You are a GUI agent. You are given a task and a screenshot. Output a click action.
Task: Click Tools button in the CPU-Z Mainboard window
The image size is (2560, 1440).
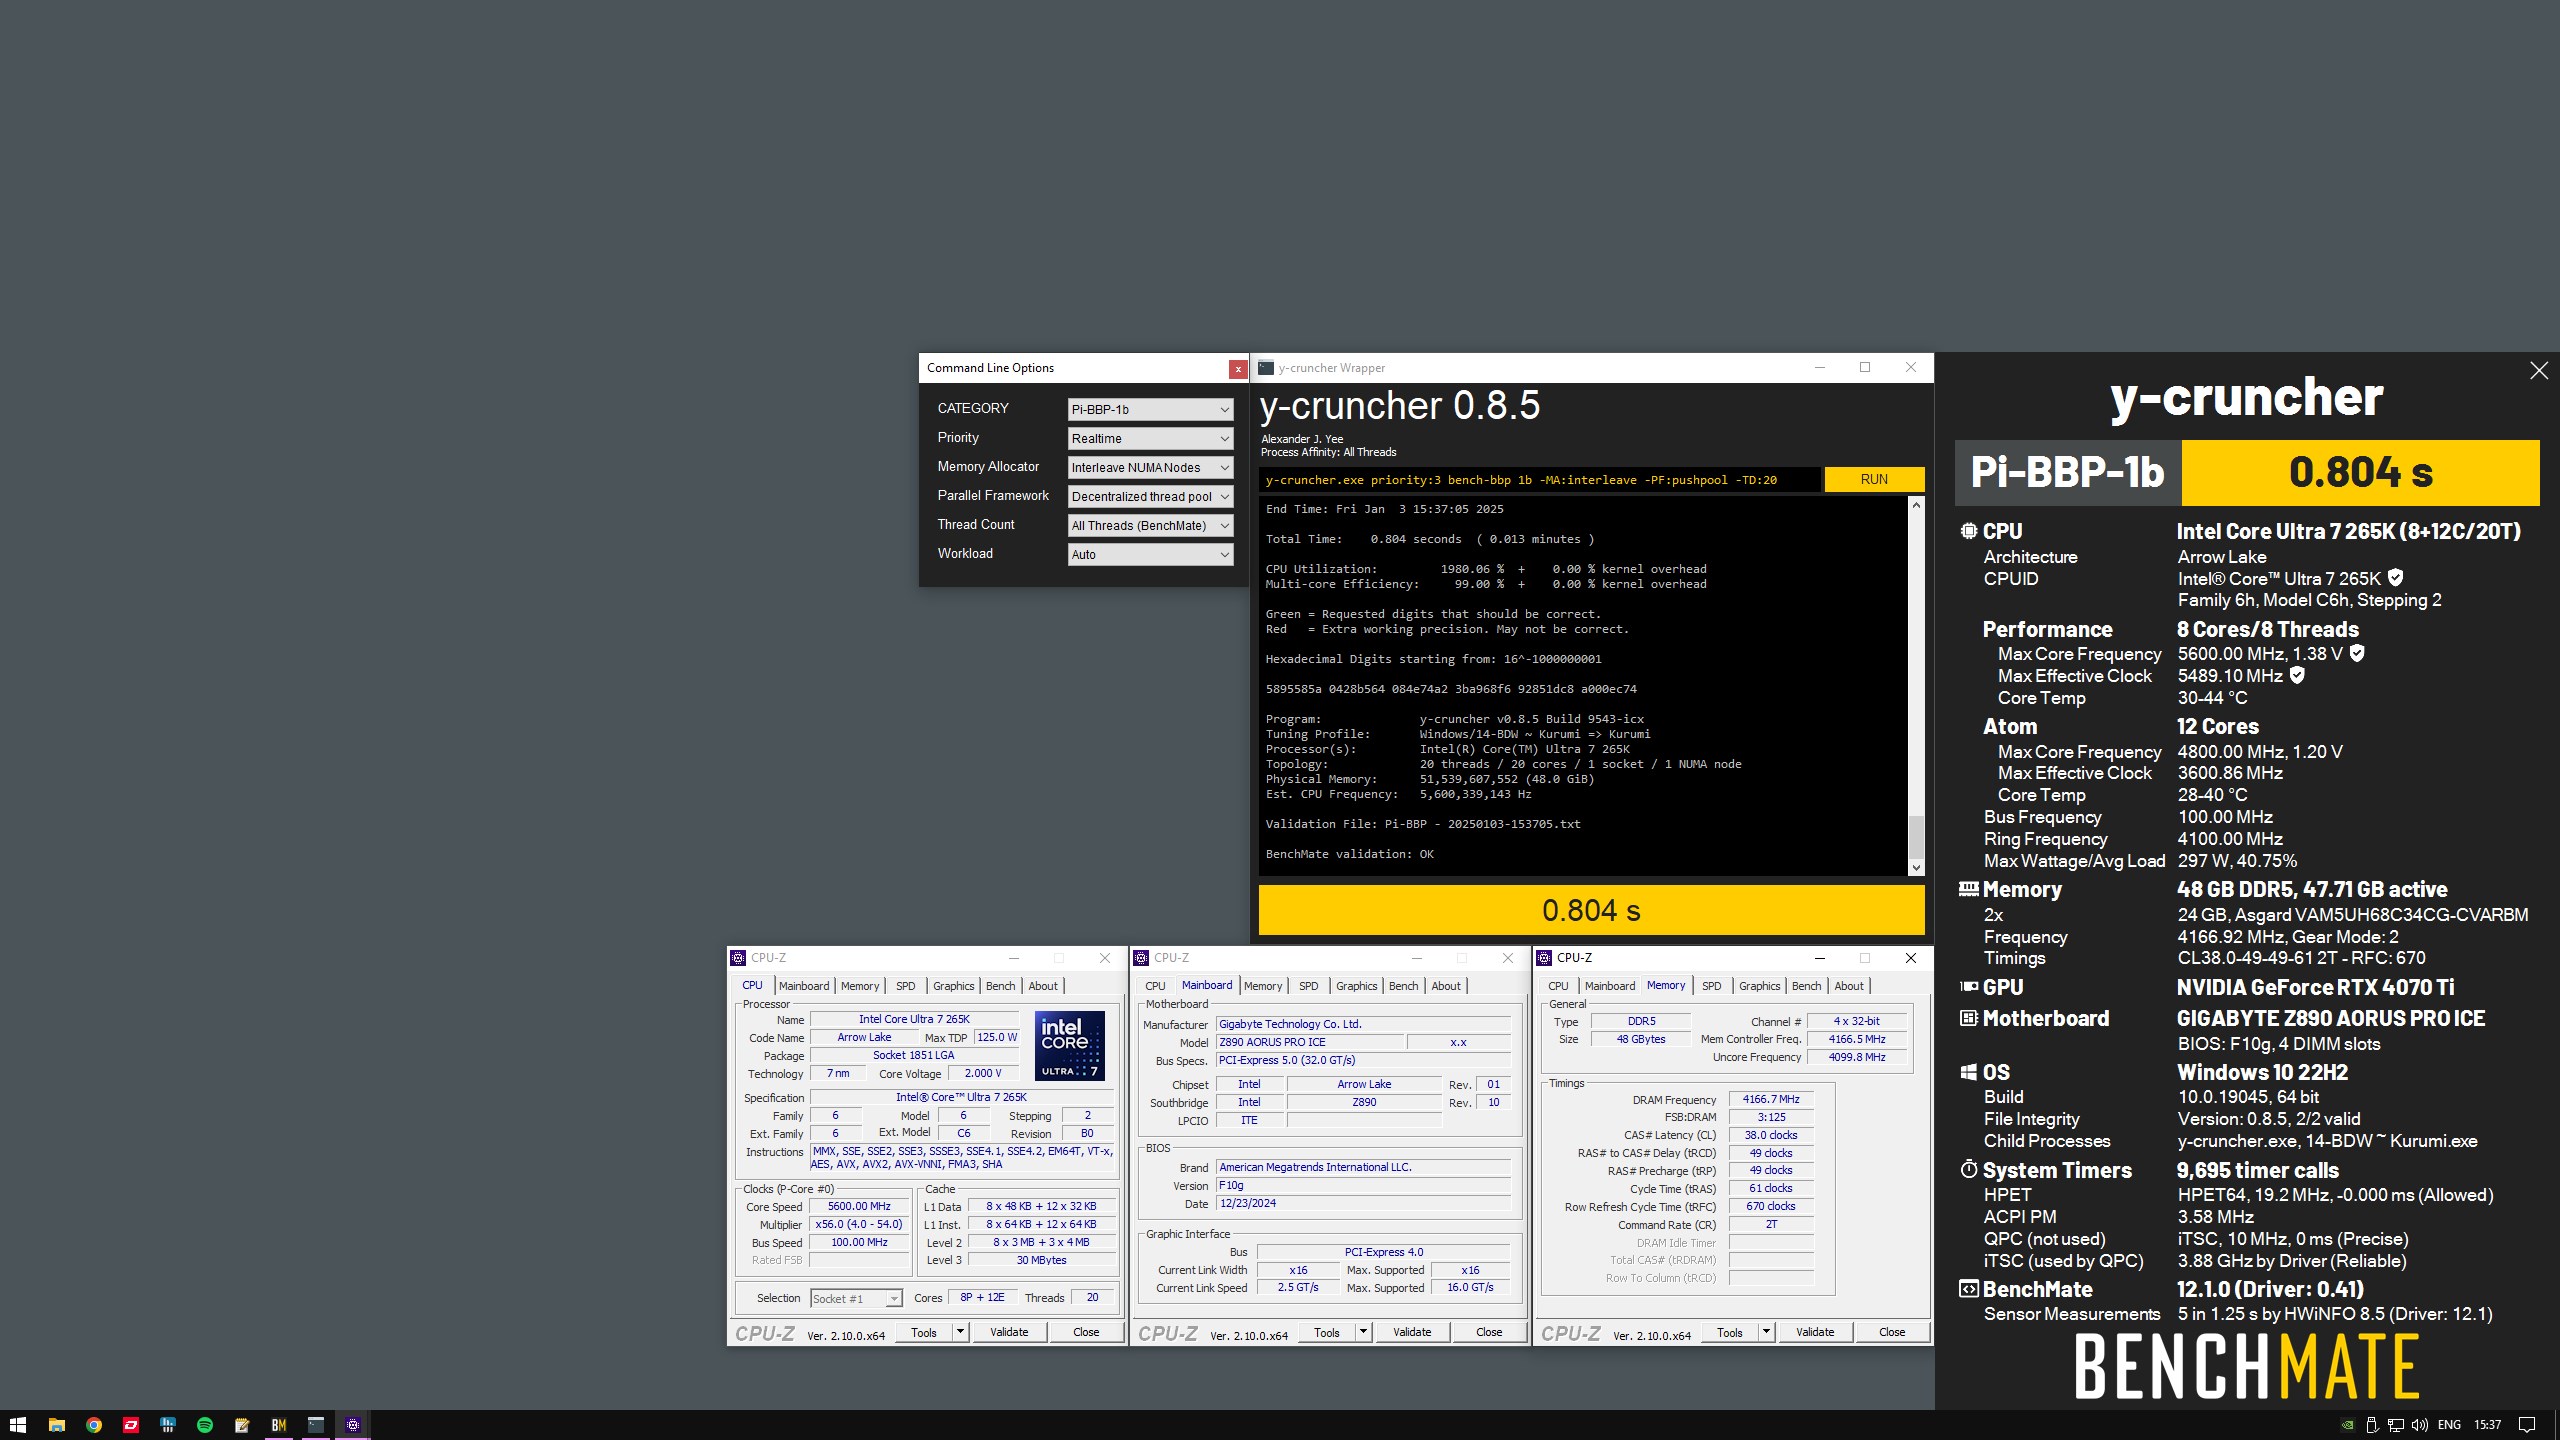1327,1332
